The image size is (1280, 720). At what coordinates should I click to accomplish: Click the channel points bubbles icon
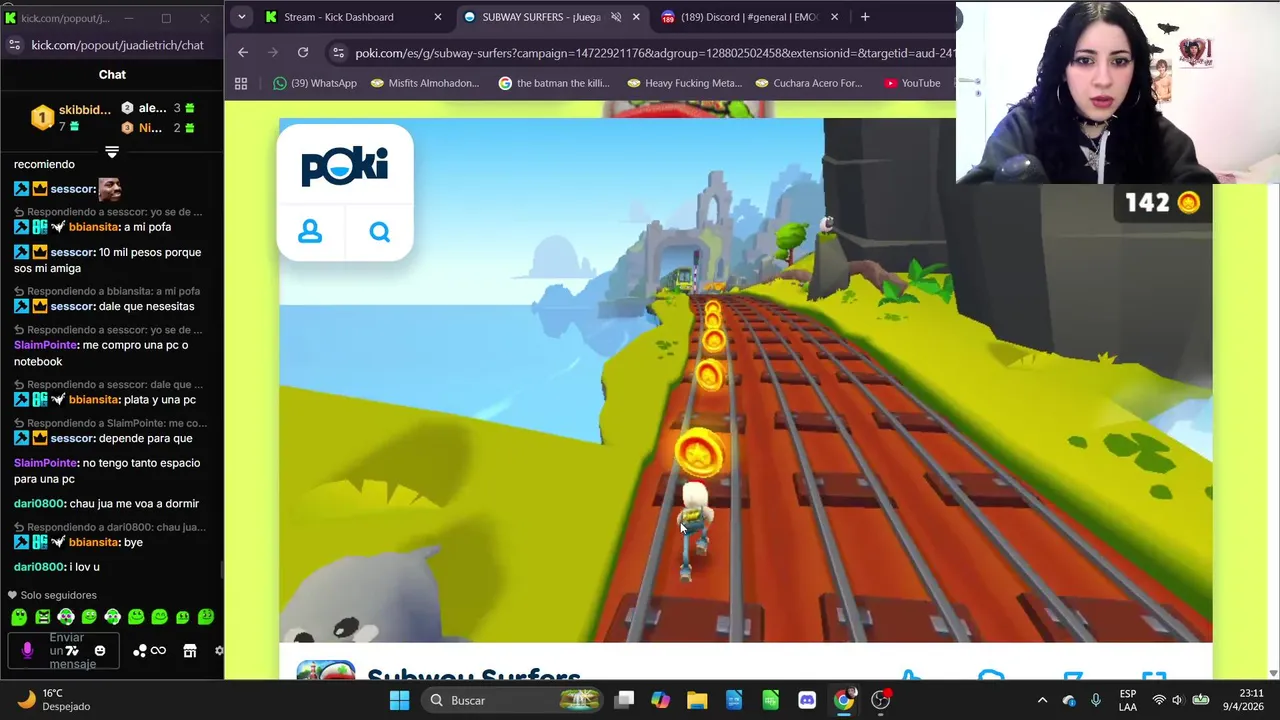click(140, 651)
